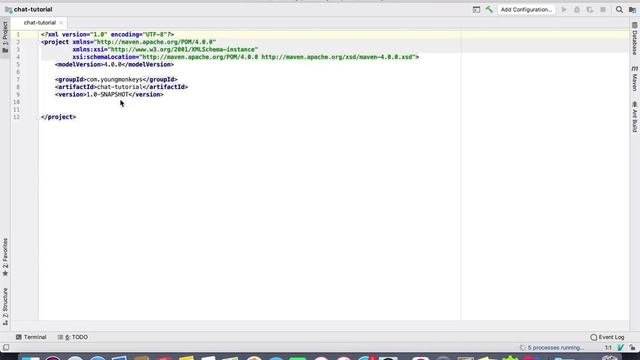Screen dimensions: 640x360
Task: Click the groupId com.youngmonkeys line
Action: [x=116, y=80]
